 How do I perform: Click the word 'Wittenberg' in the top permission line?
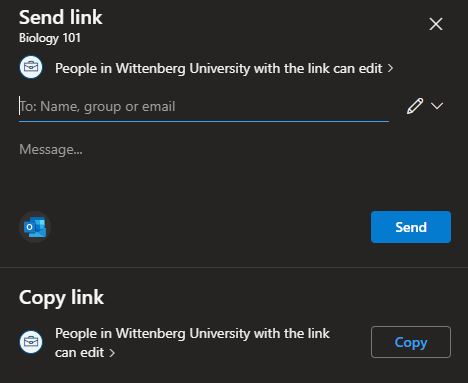point(150,69)
